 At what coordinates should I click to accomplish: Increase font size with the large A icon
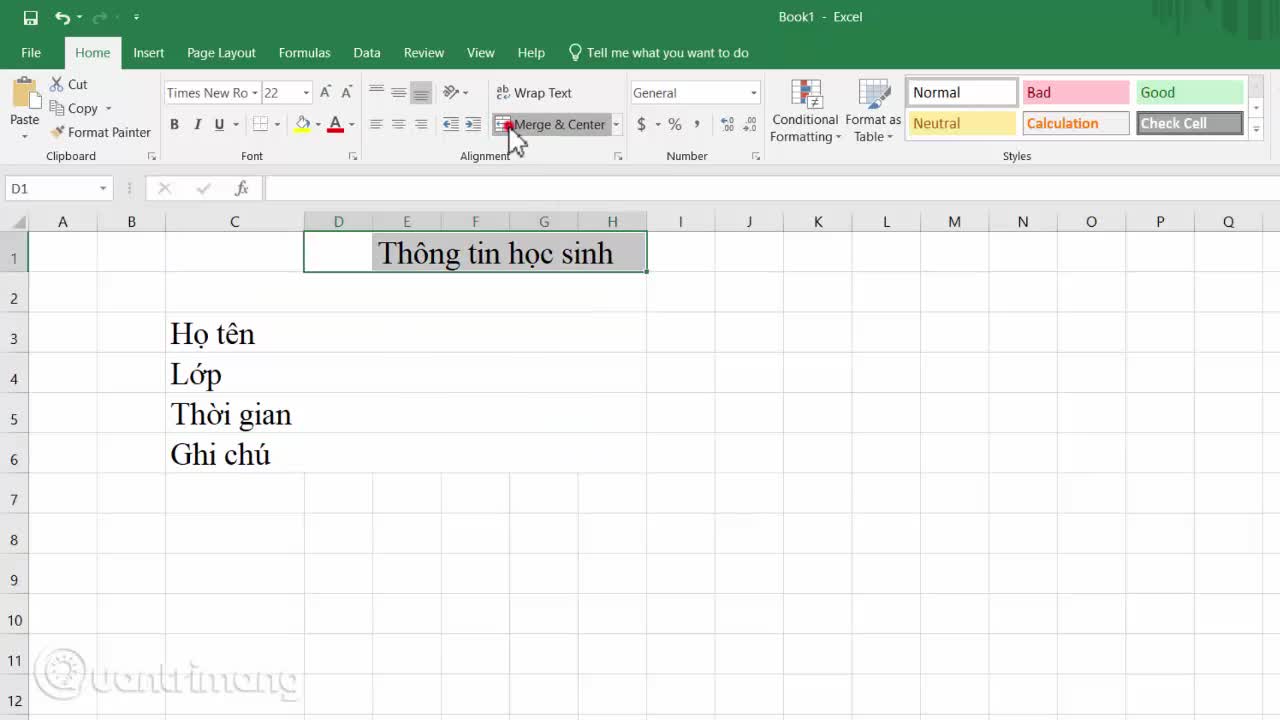point(325,92)
